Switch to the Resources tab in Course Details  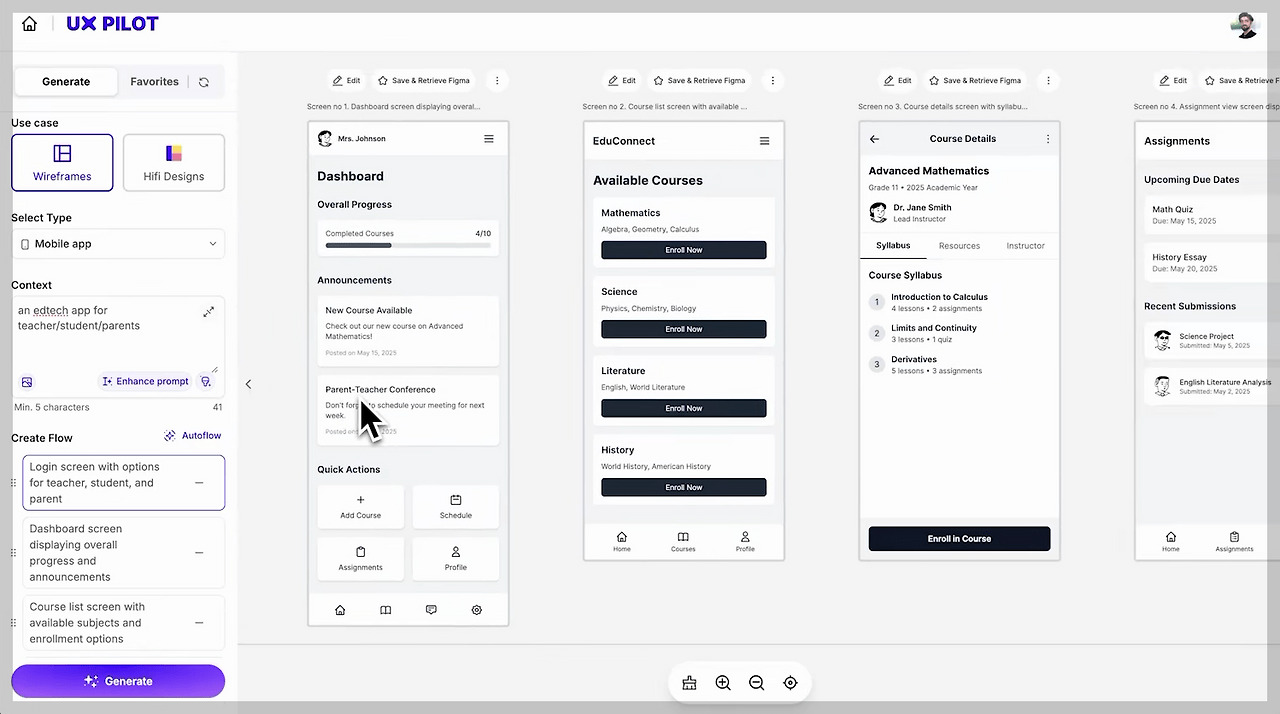pos(958,245)
